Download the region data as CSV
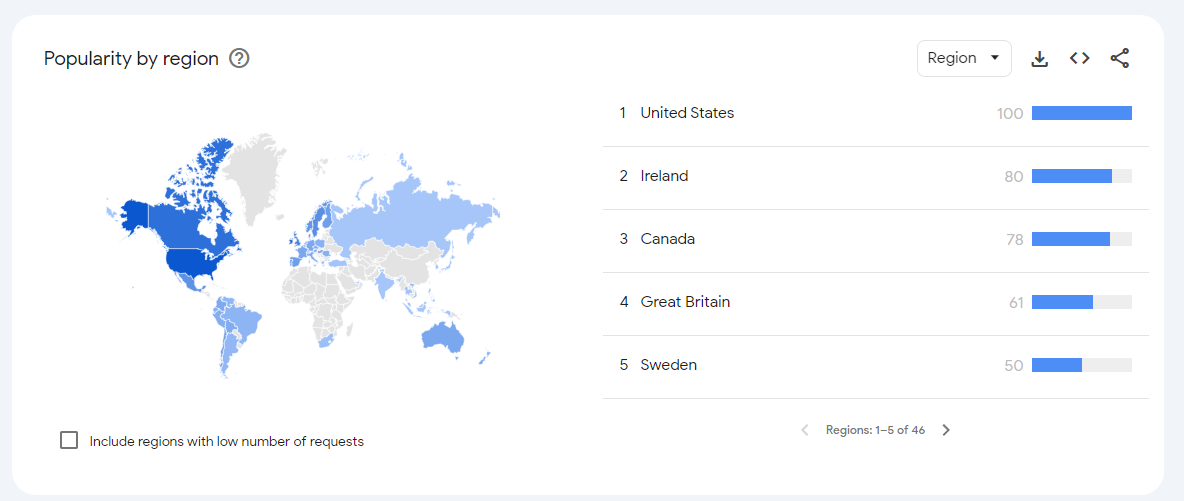The width and height of the screenshot is (1184, 501). (1040, 59)
